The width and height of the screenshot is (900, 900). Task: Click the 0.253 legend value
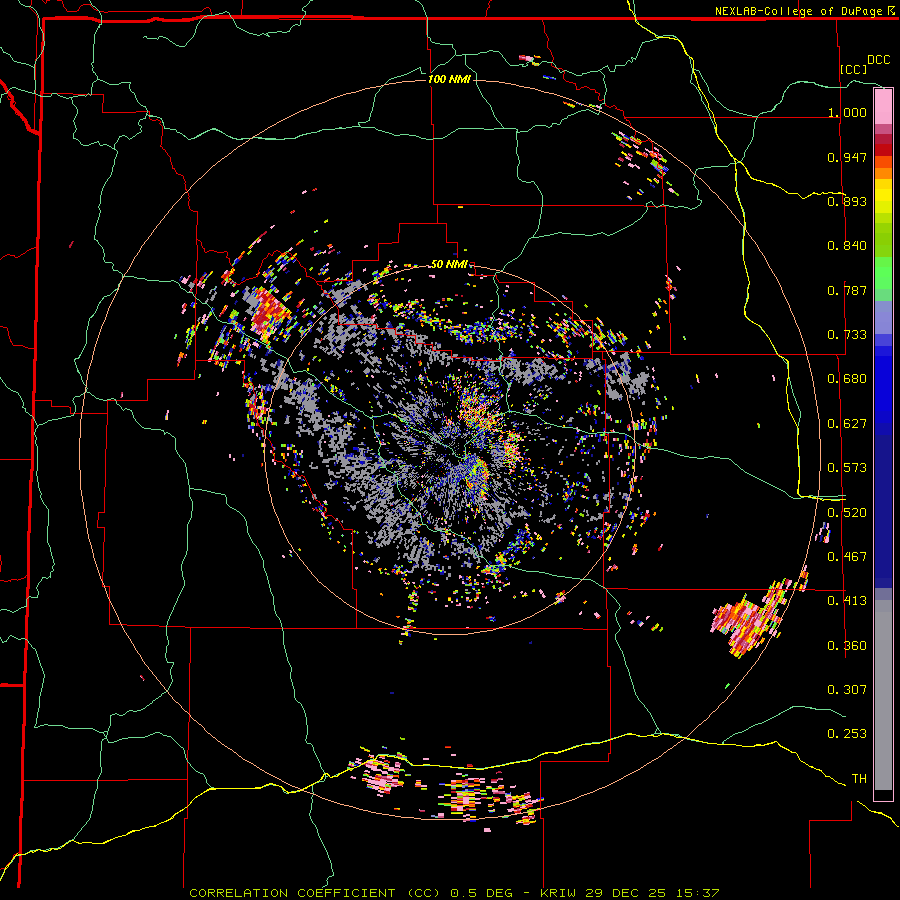[847, 734]
